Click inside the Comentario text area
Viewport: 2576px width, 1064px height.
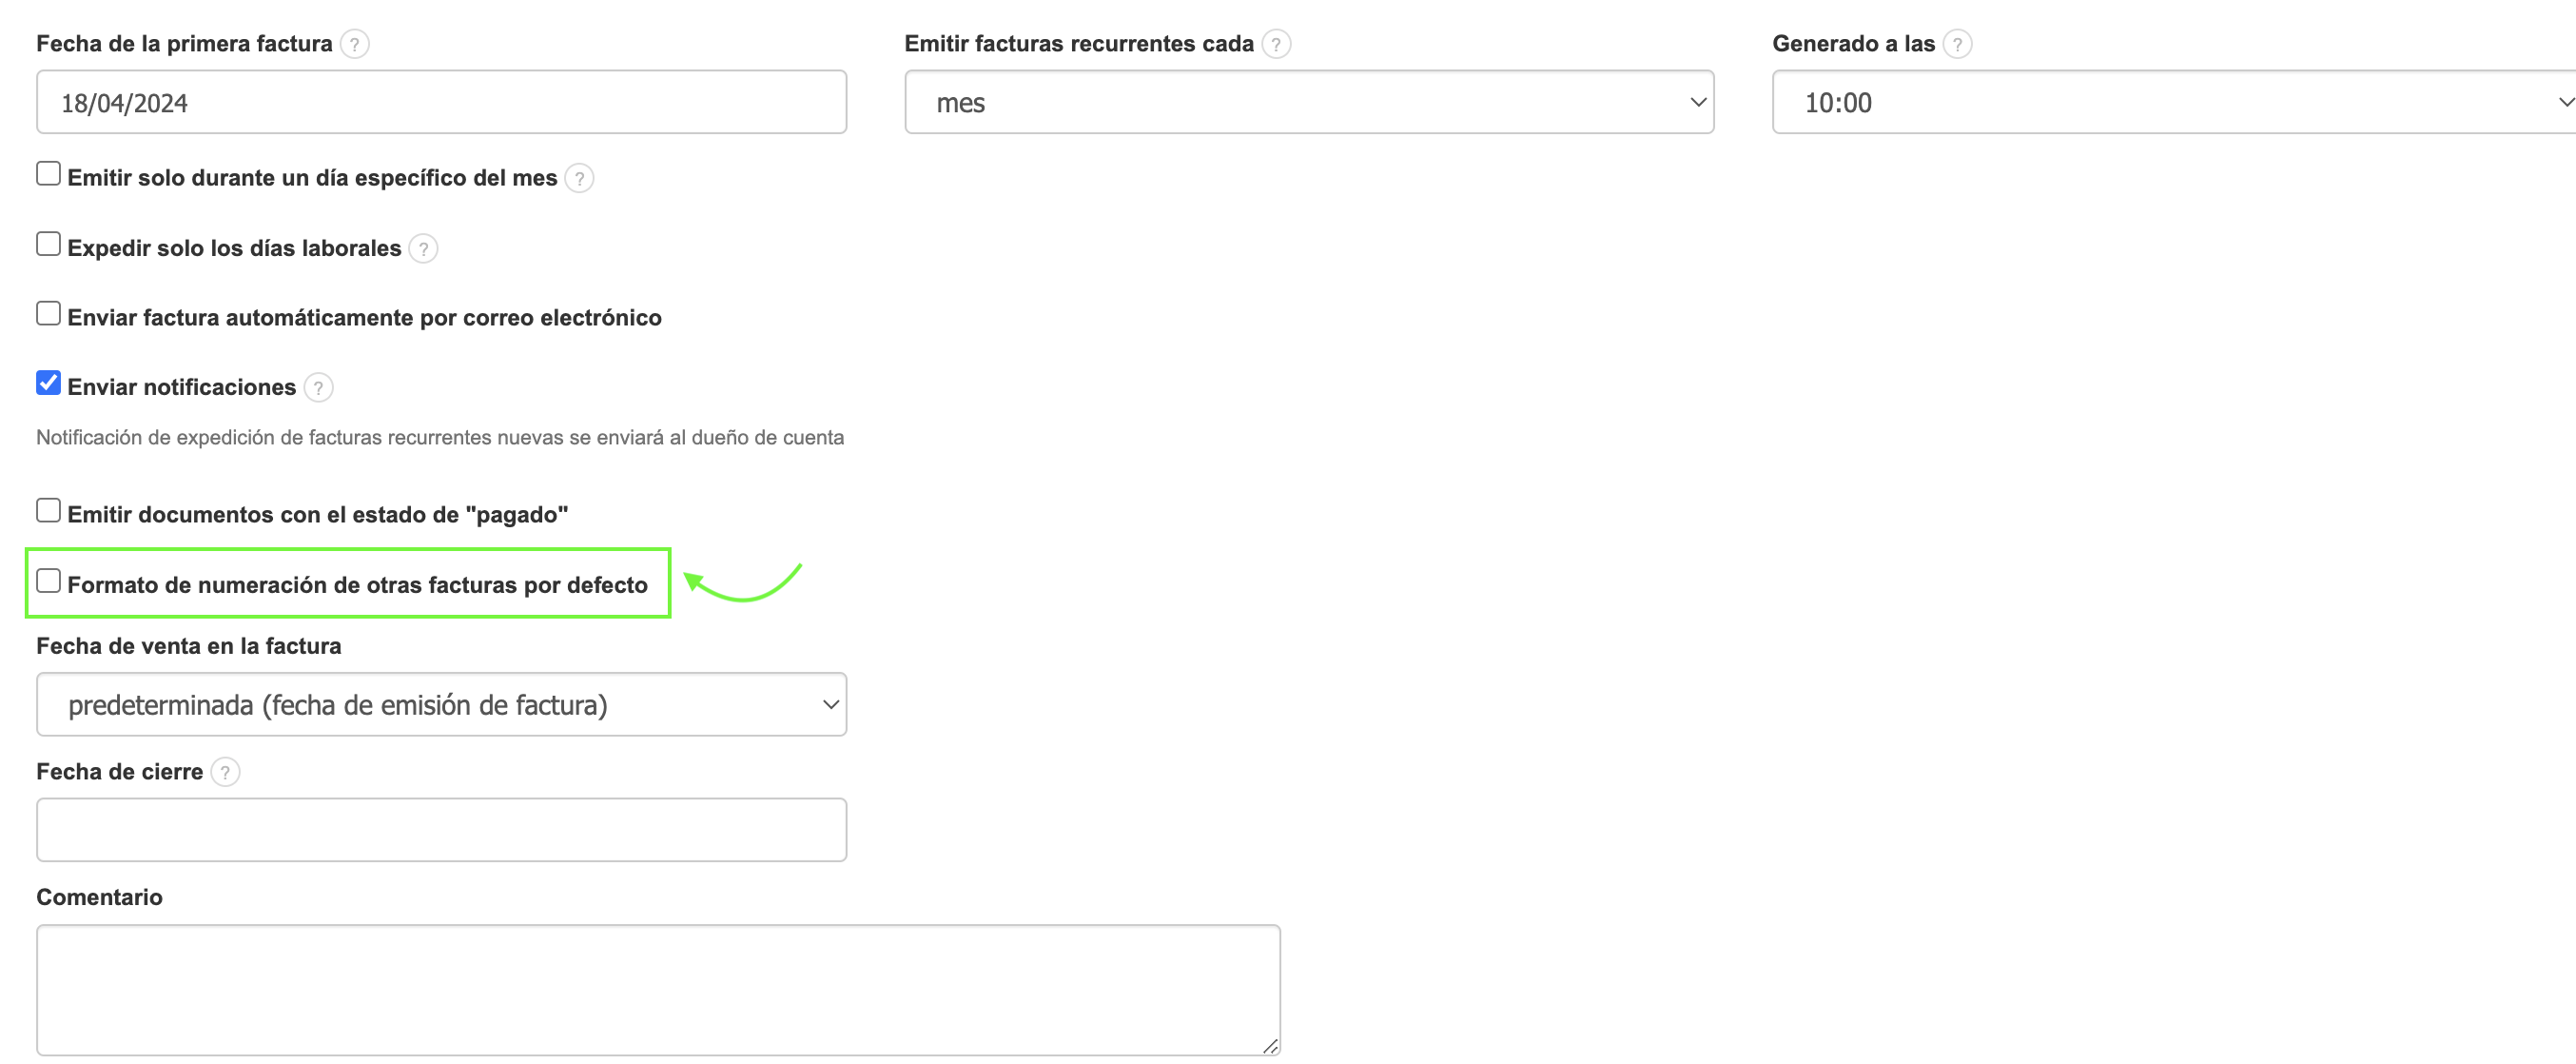[657, 989]
